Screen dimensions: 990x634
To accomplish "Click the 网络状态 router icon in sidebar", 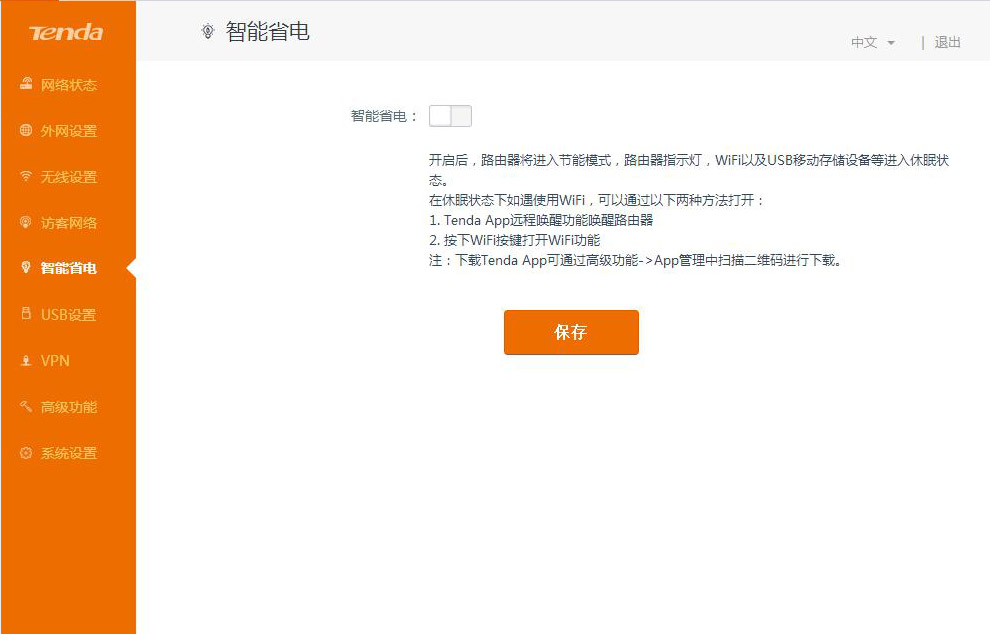I will pyautogui.click(x=26, y=83).
